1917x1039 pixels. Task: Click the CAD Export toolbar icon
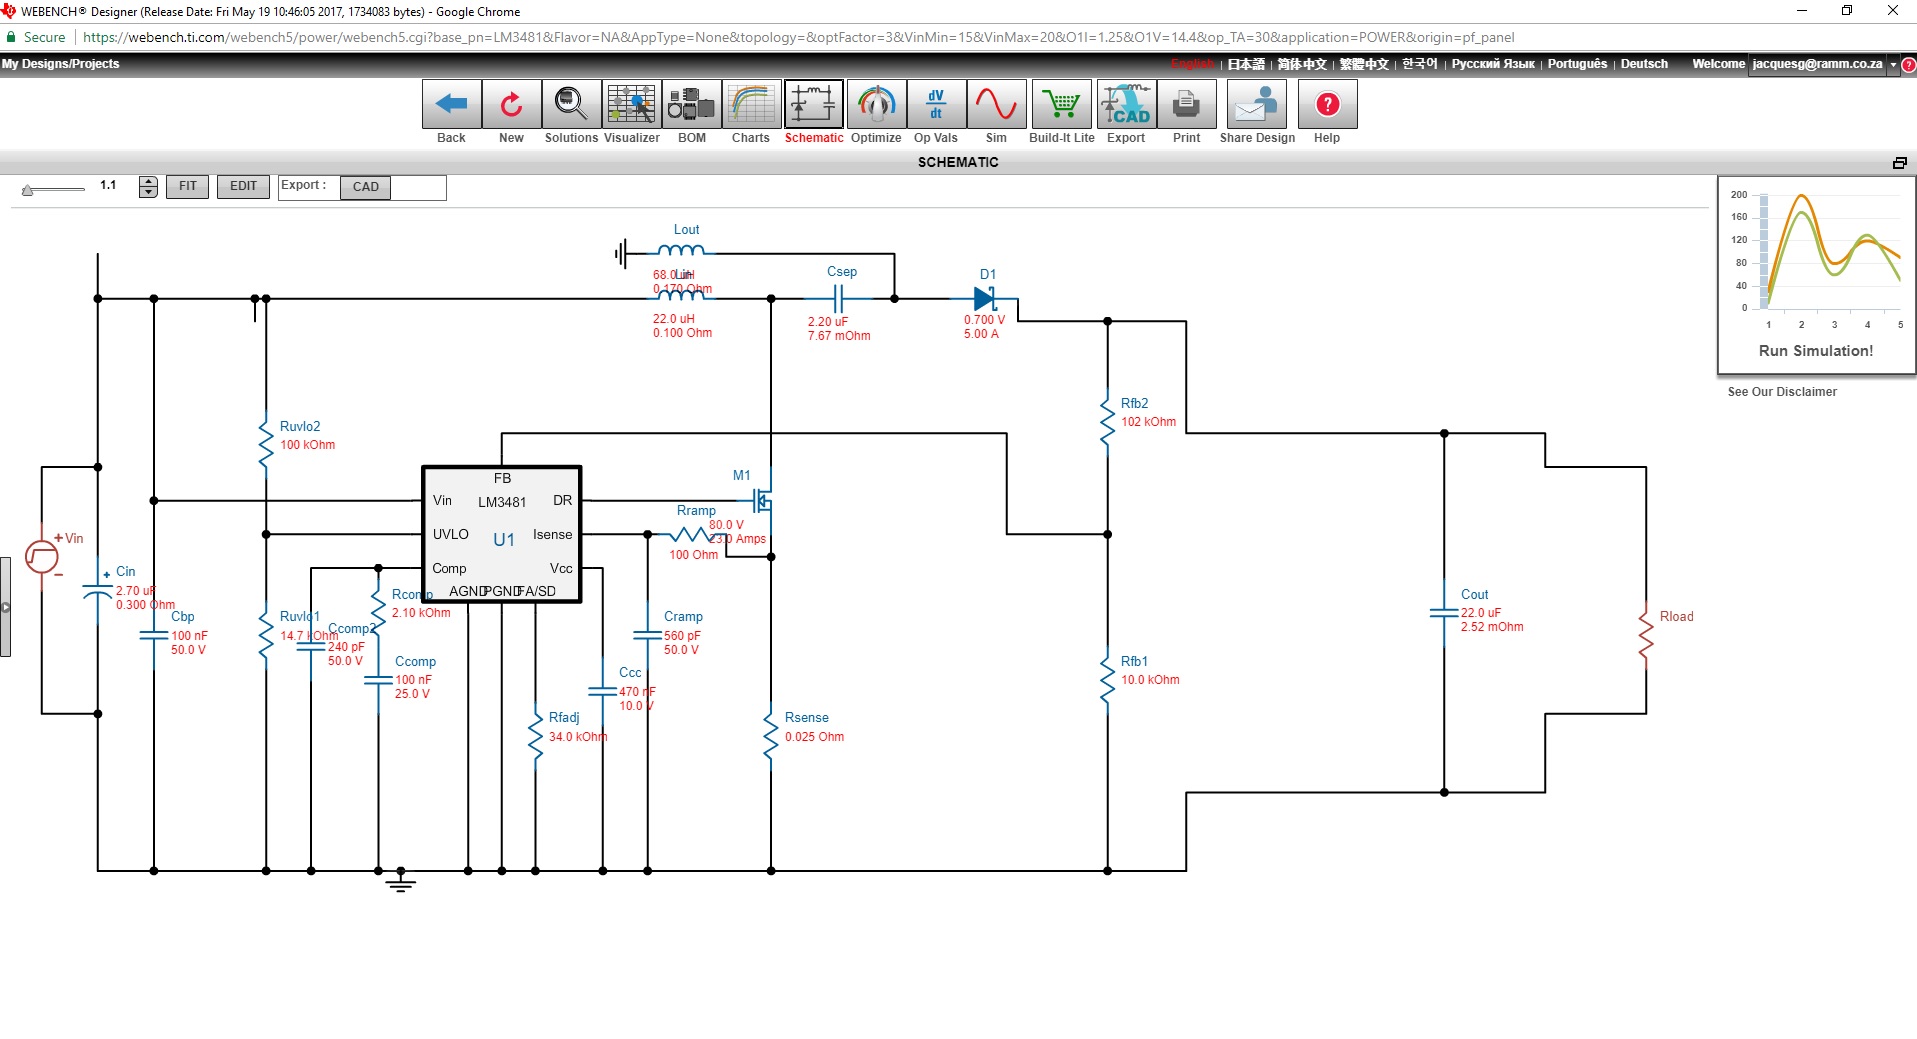[1126, 104]
